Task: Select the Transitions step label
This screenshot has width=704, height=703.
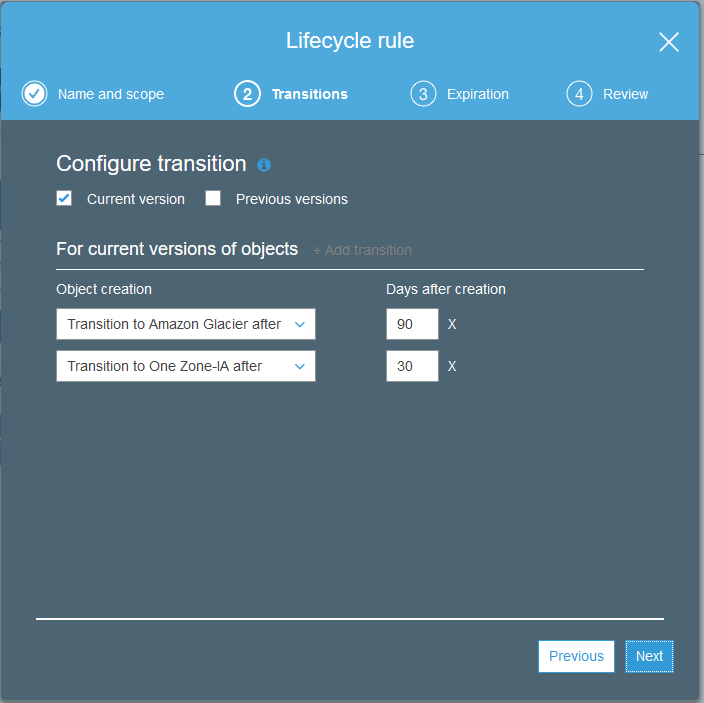Action: pos(310,94)
